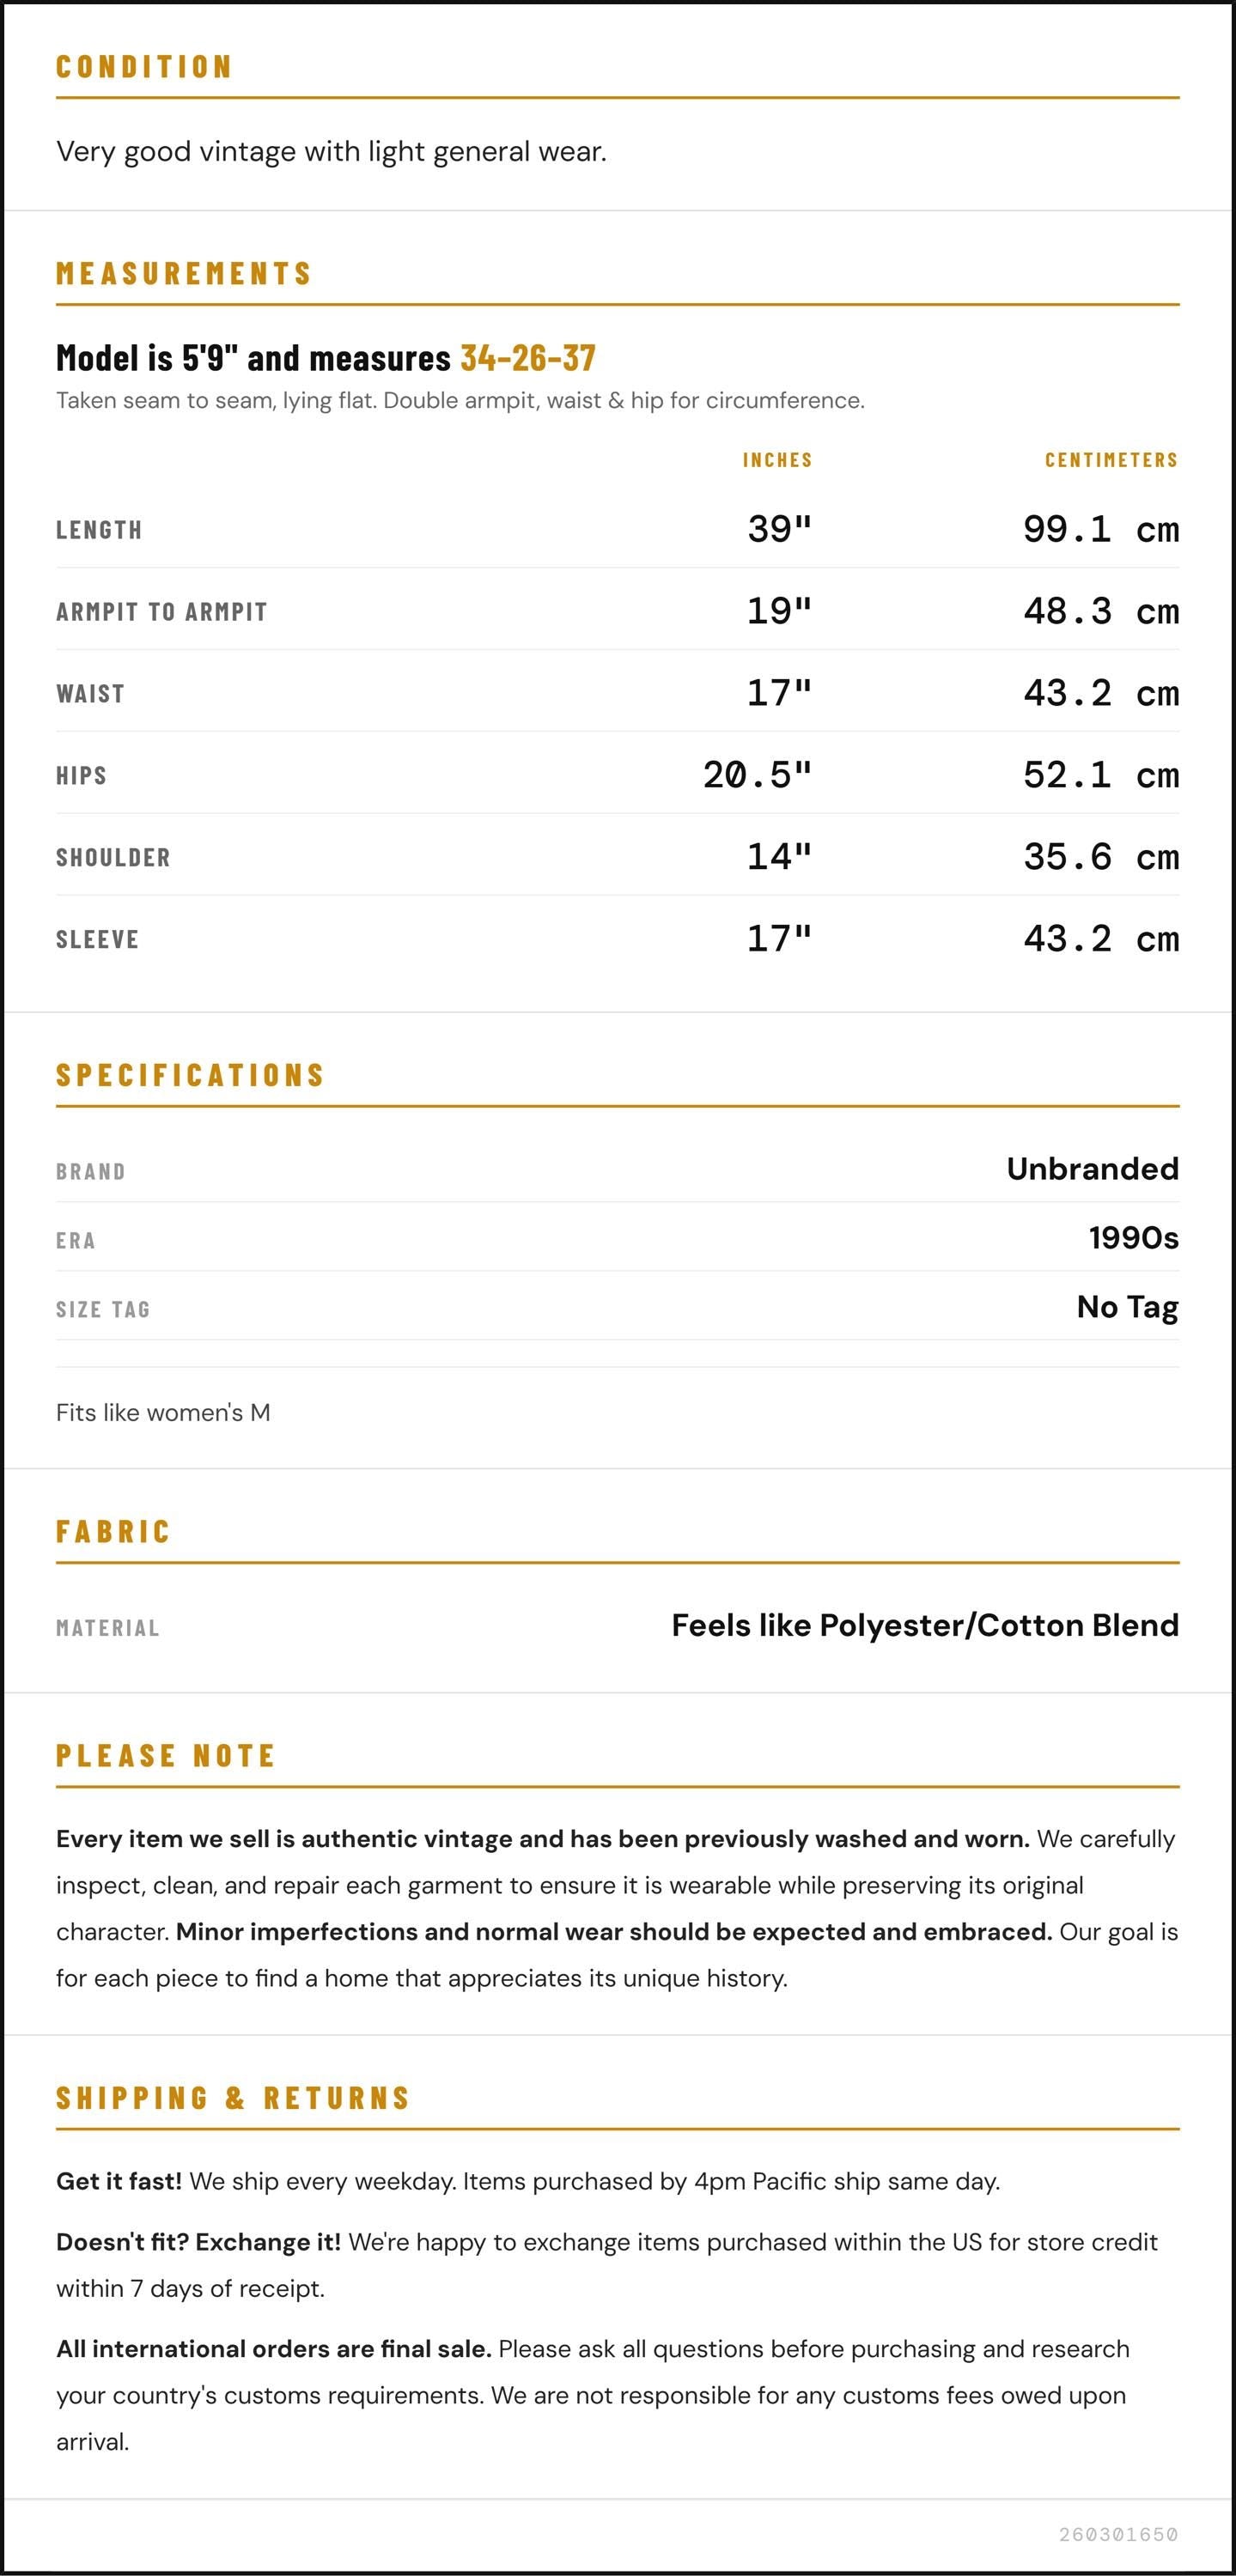
Task: Click the Fabric section heading
Action: click(113, 1532)
